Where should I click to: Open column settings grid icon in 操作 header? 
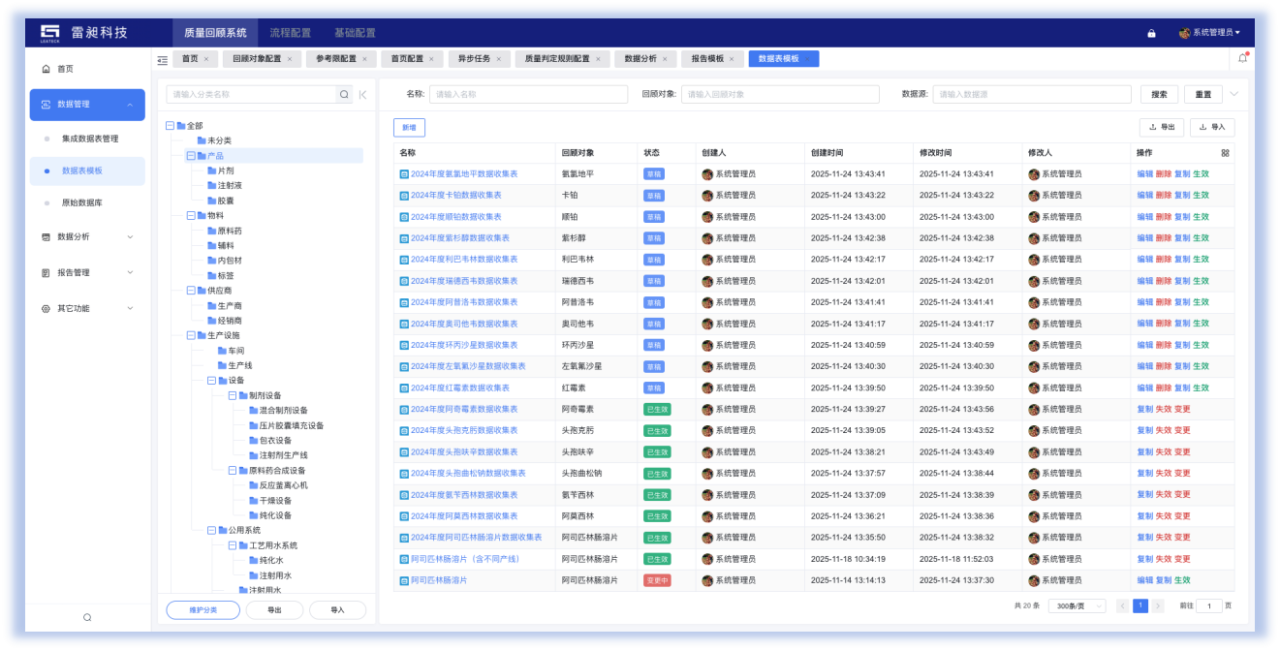tap(1225, 153)
